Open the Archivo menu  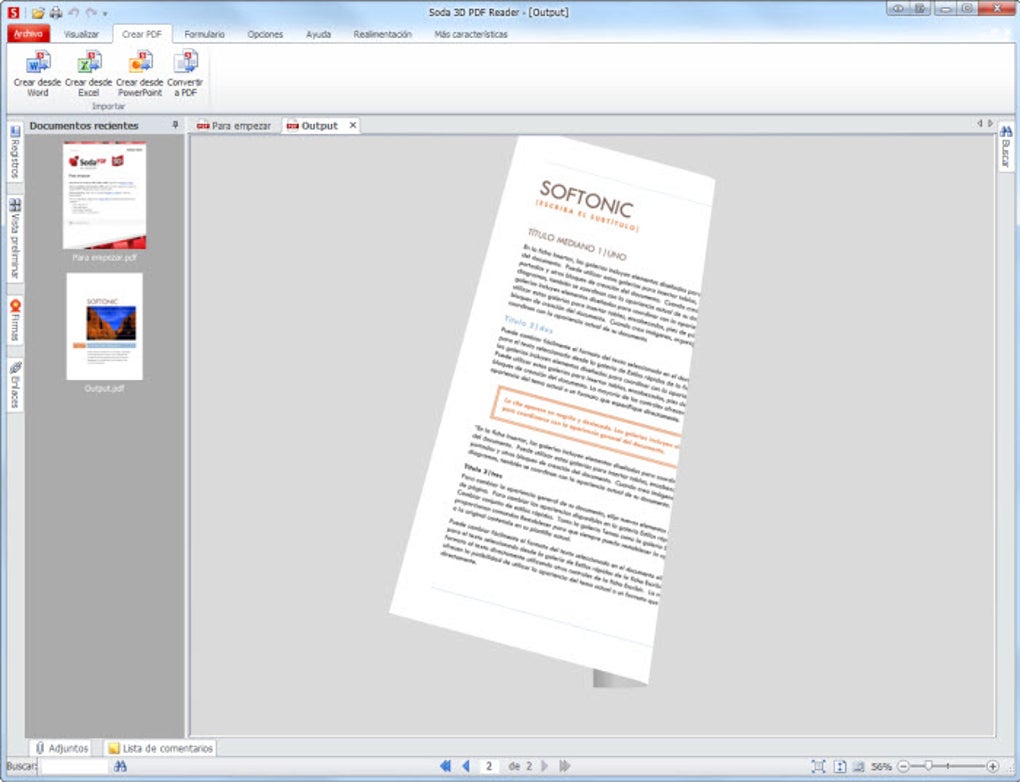point(28,34)
